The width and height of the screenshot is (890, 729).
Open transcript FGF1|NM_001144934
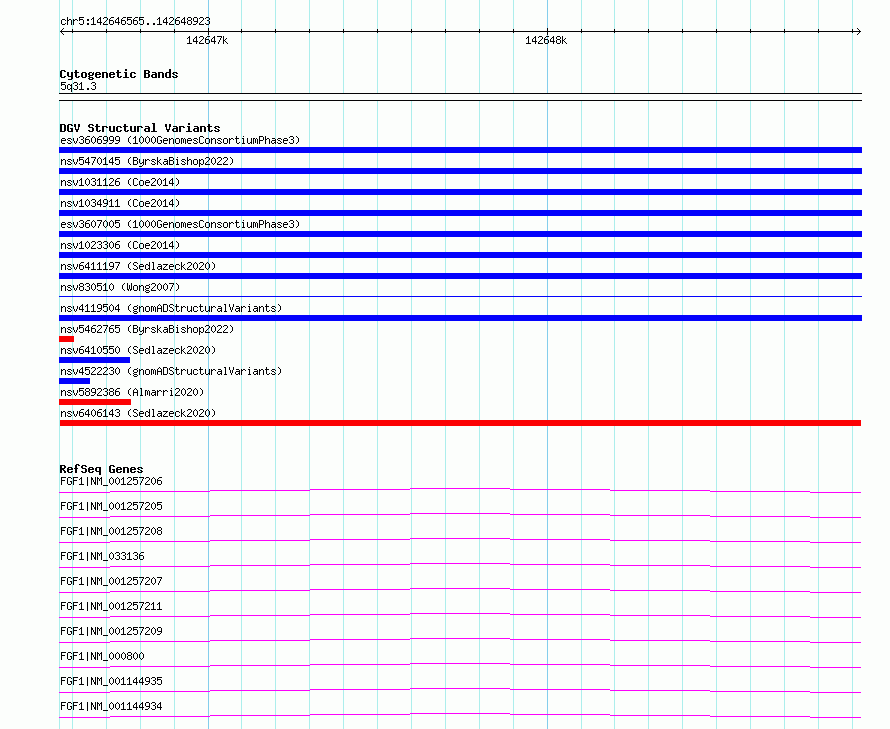[111, 706]
